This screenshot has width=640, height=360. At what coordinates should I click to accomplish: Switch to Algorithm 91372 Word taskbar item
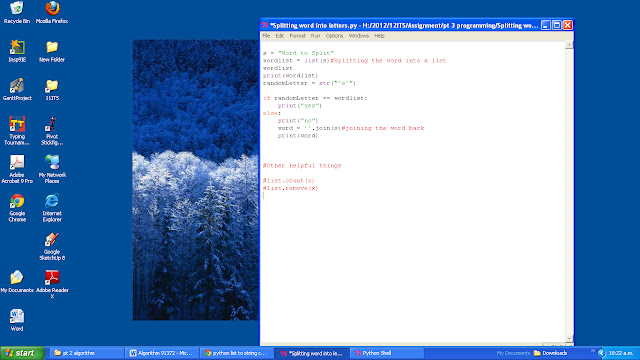[162, 353]
